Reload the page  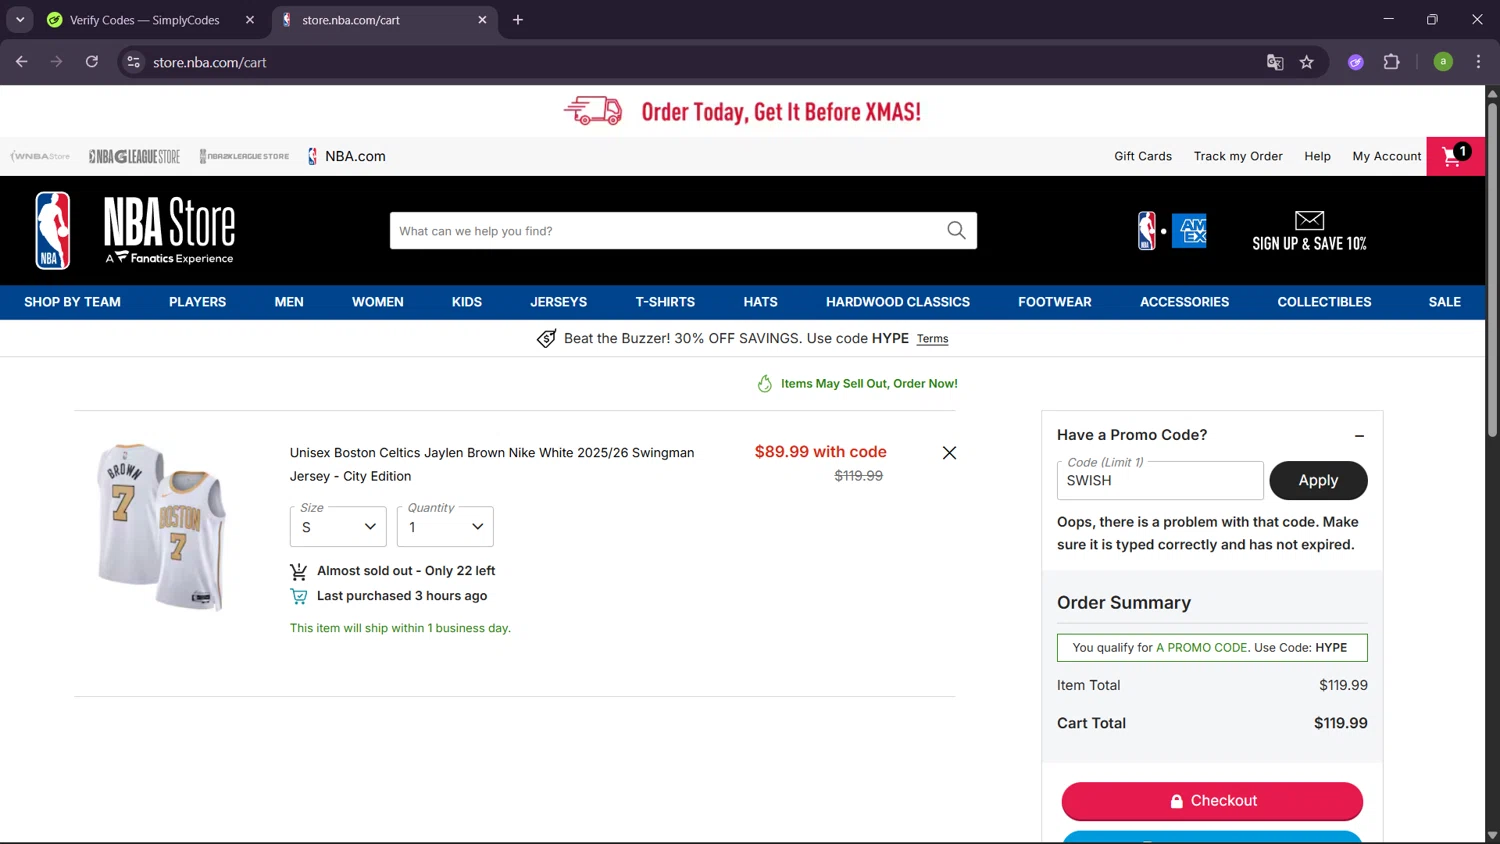(x=92, y=62)
